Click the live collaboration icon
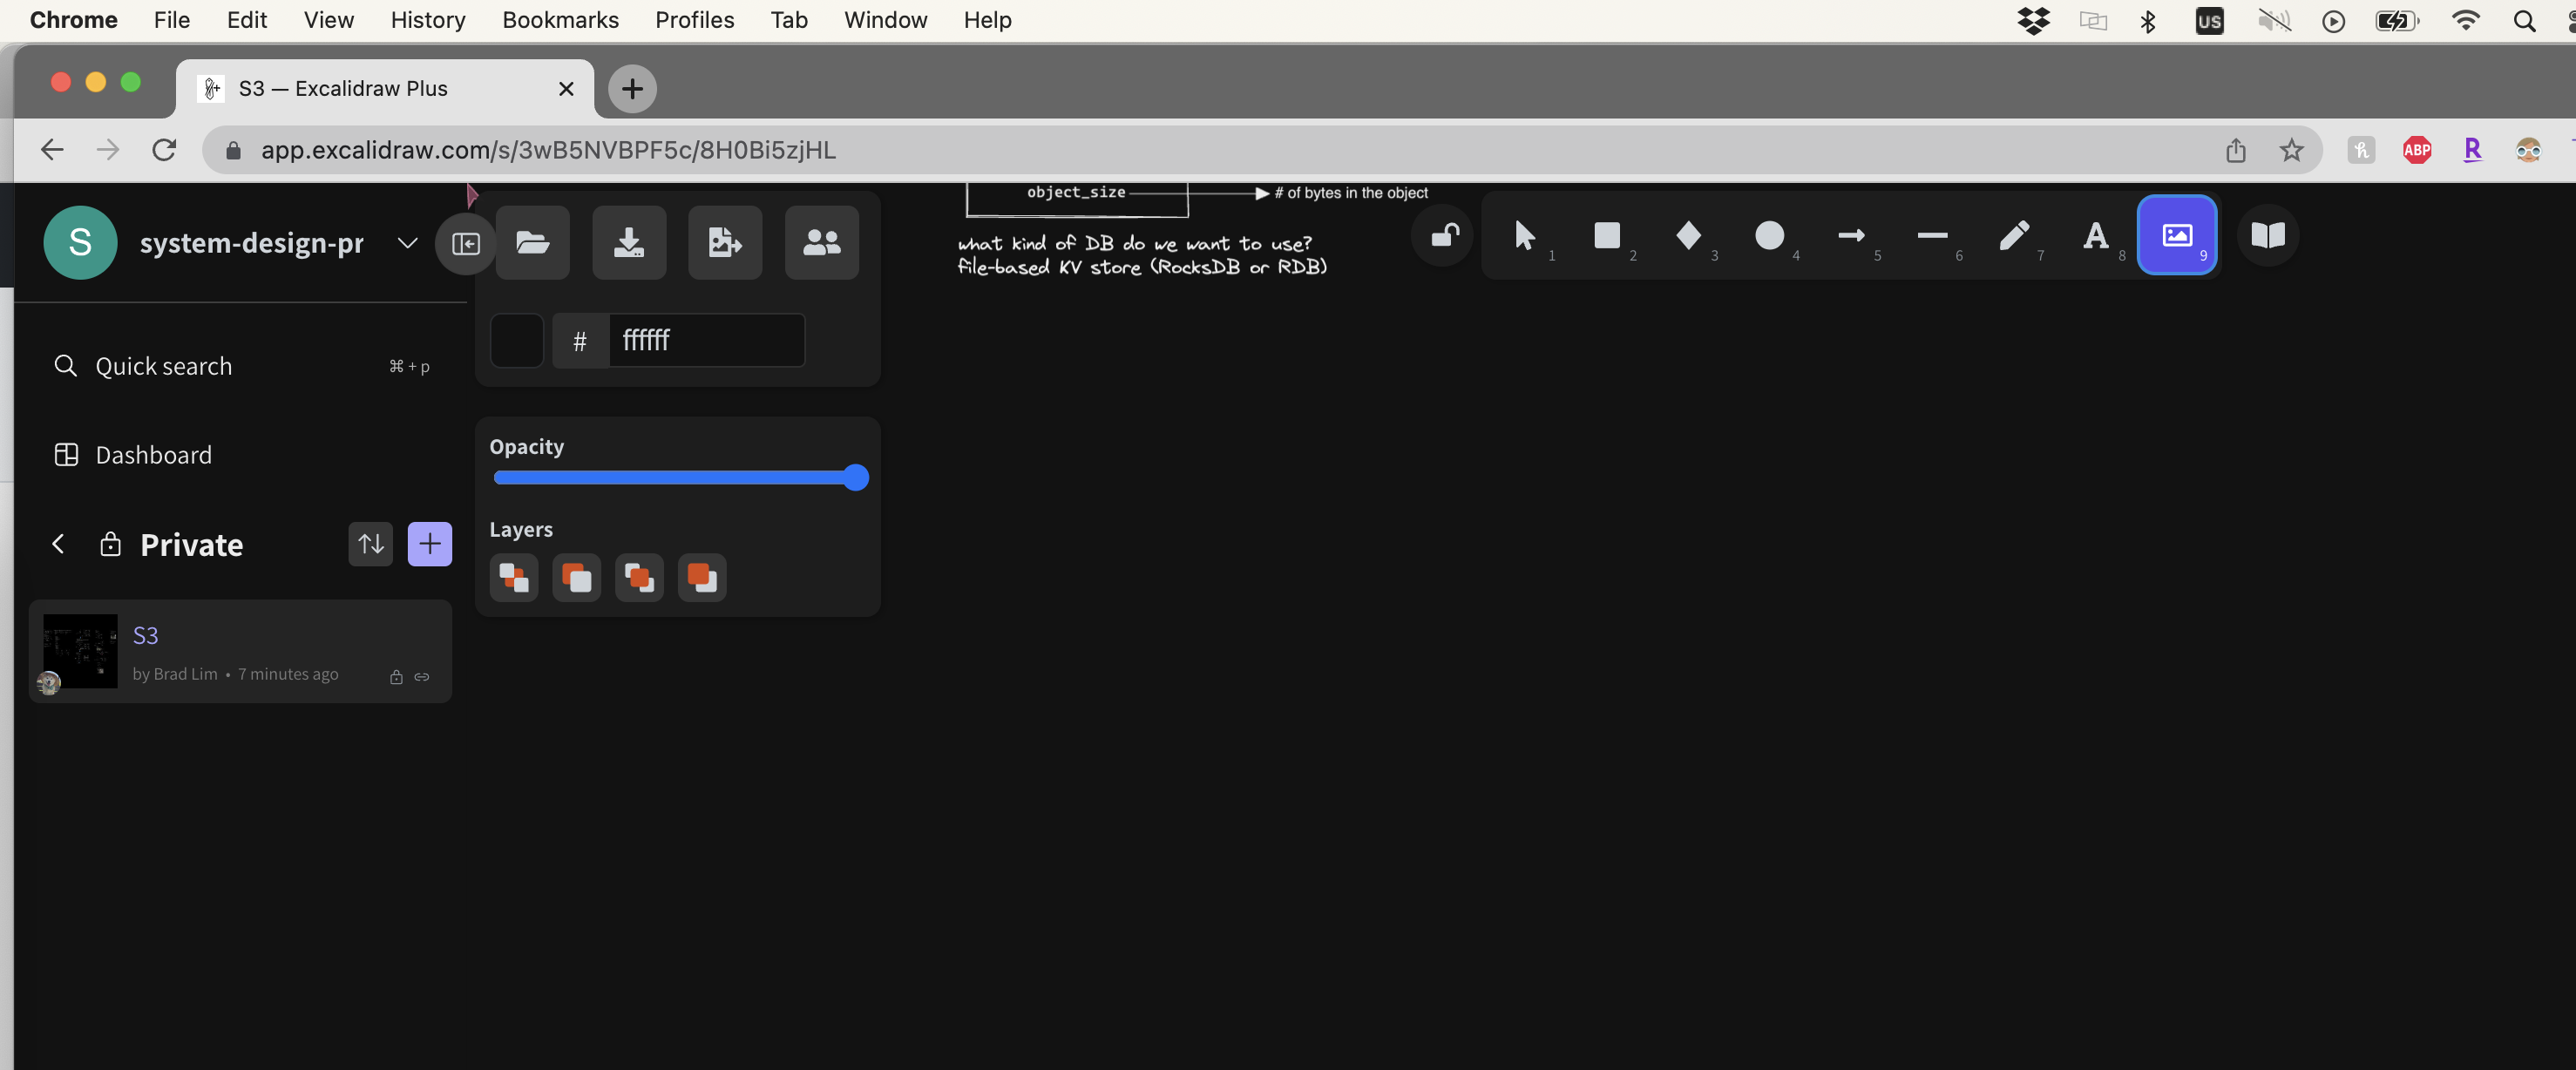This screenshot has height=1070, width=2576. [820, 242]
